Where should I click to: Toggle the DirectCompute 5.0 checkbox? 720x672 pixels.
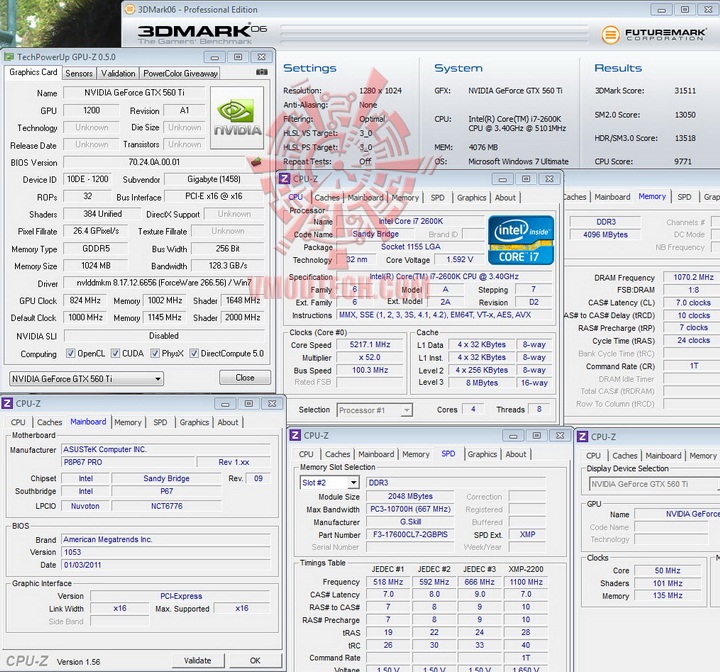194,353
